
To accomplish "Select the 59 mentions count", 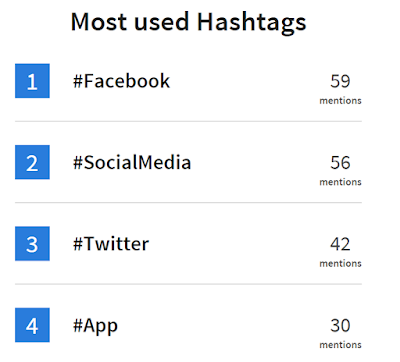I will click(340, 81).
